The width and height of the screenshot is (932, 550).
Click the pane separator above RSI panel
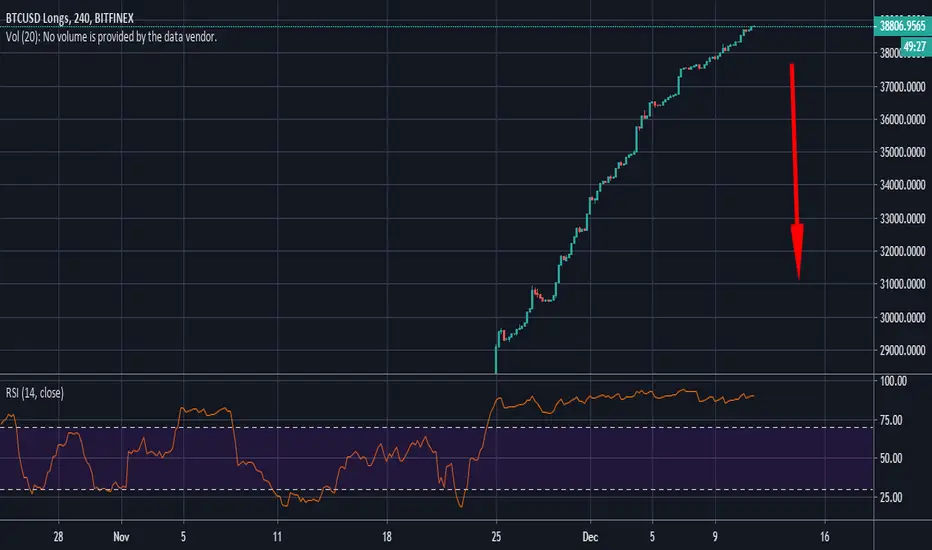coord(437,374)
